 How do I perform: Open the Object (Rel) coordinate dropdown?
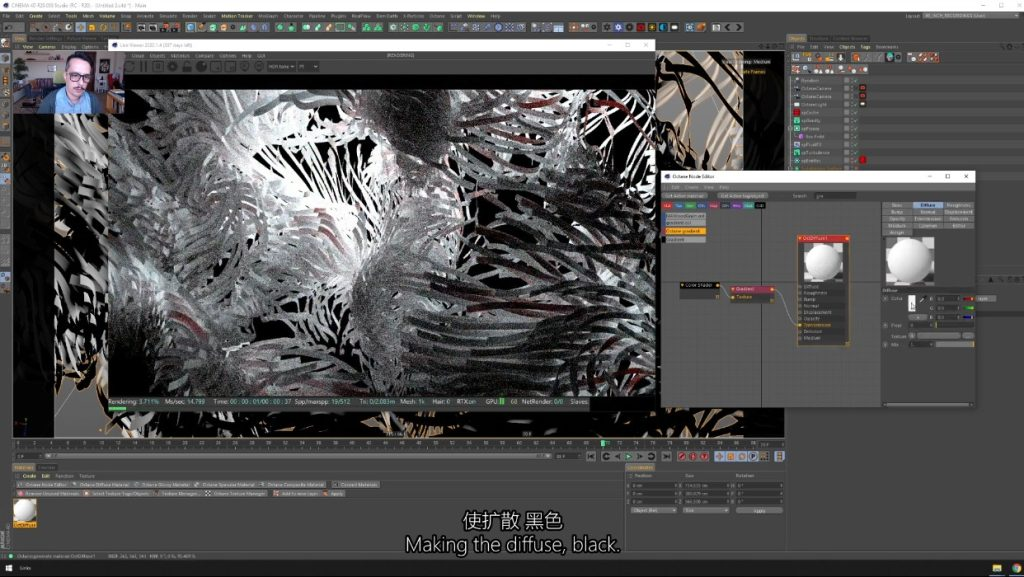click(652, 510)
